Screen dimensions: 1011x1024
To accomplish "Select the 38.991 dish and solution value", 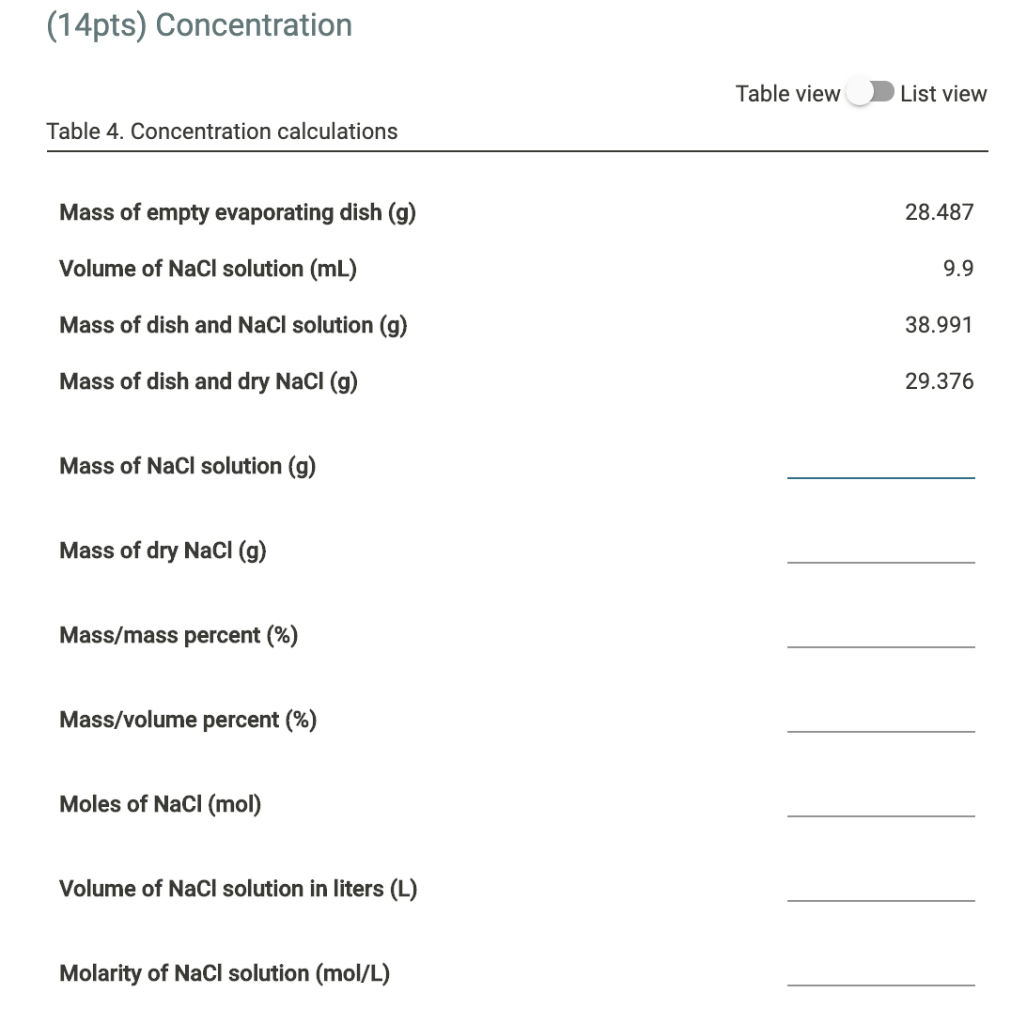I will click(x=940, y=324).
